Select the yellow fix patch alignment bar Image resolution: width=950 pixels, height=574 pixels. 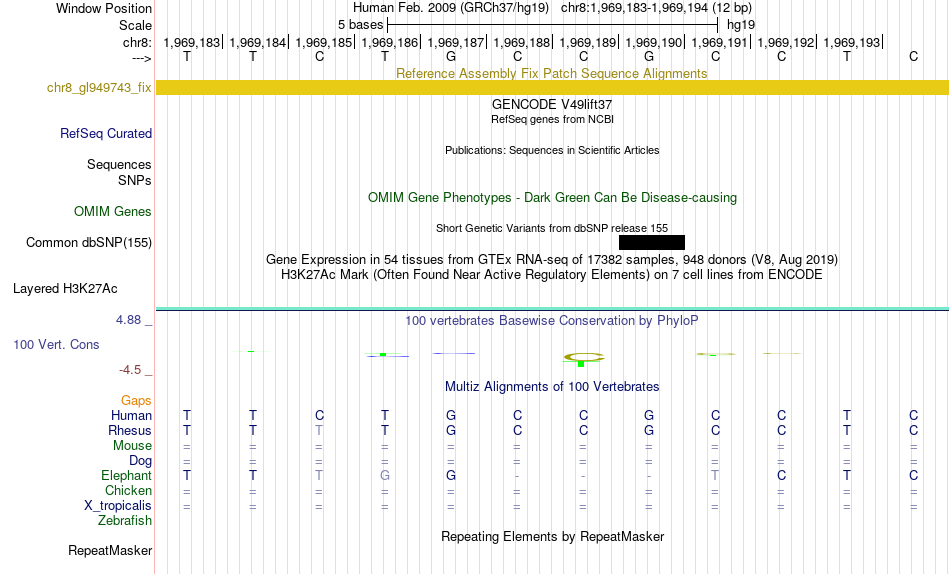coord(552,87)
